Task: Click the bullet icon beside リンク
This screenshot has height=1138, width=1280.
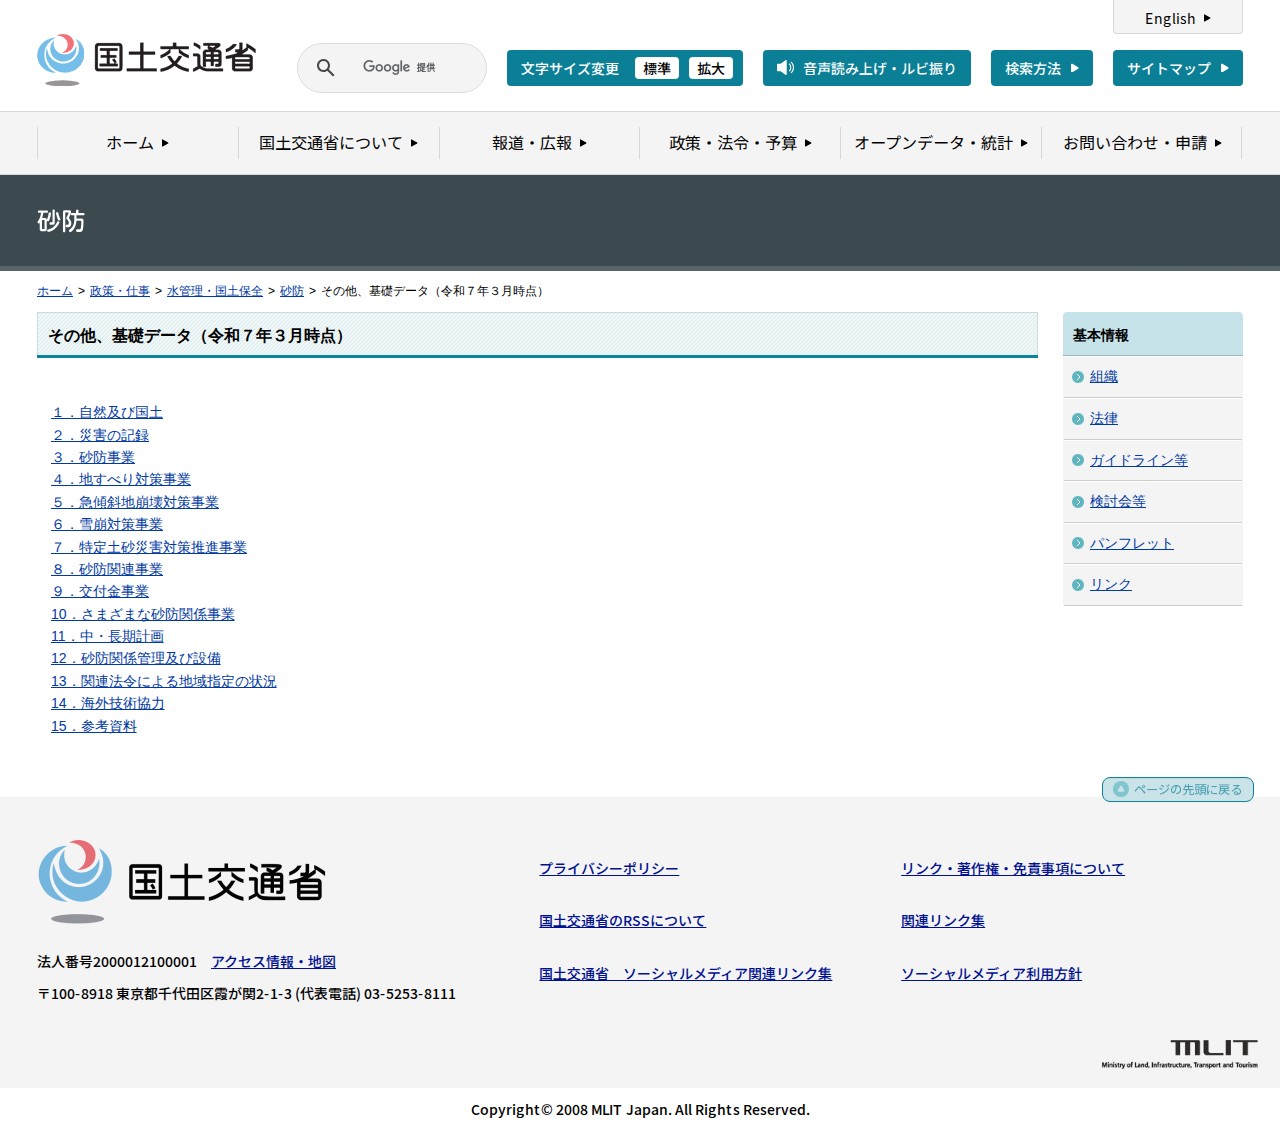Action: click(x=1078, y=585)
